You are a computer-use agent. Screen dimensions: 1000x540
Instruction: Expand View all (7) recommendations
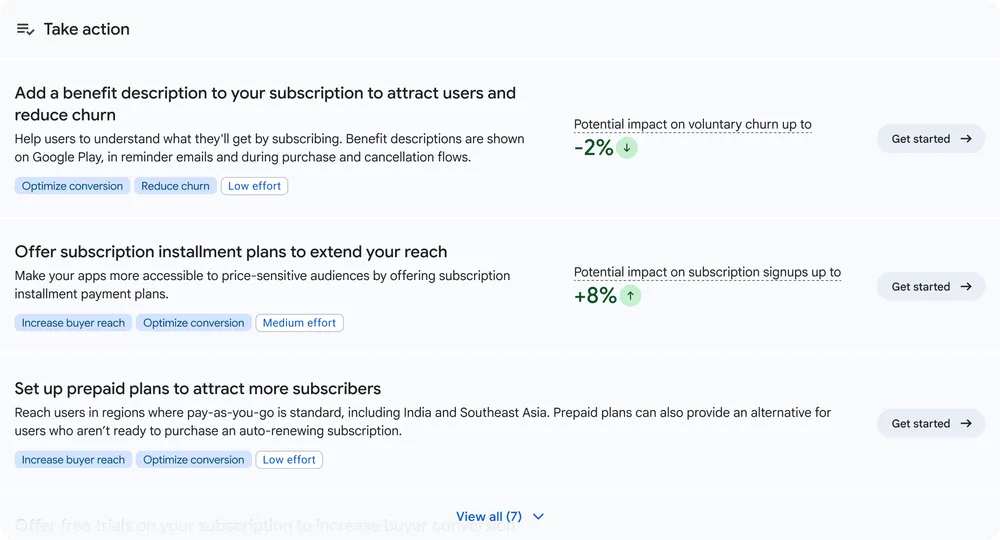[x=489, y=517]
